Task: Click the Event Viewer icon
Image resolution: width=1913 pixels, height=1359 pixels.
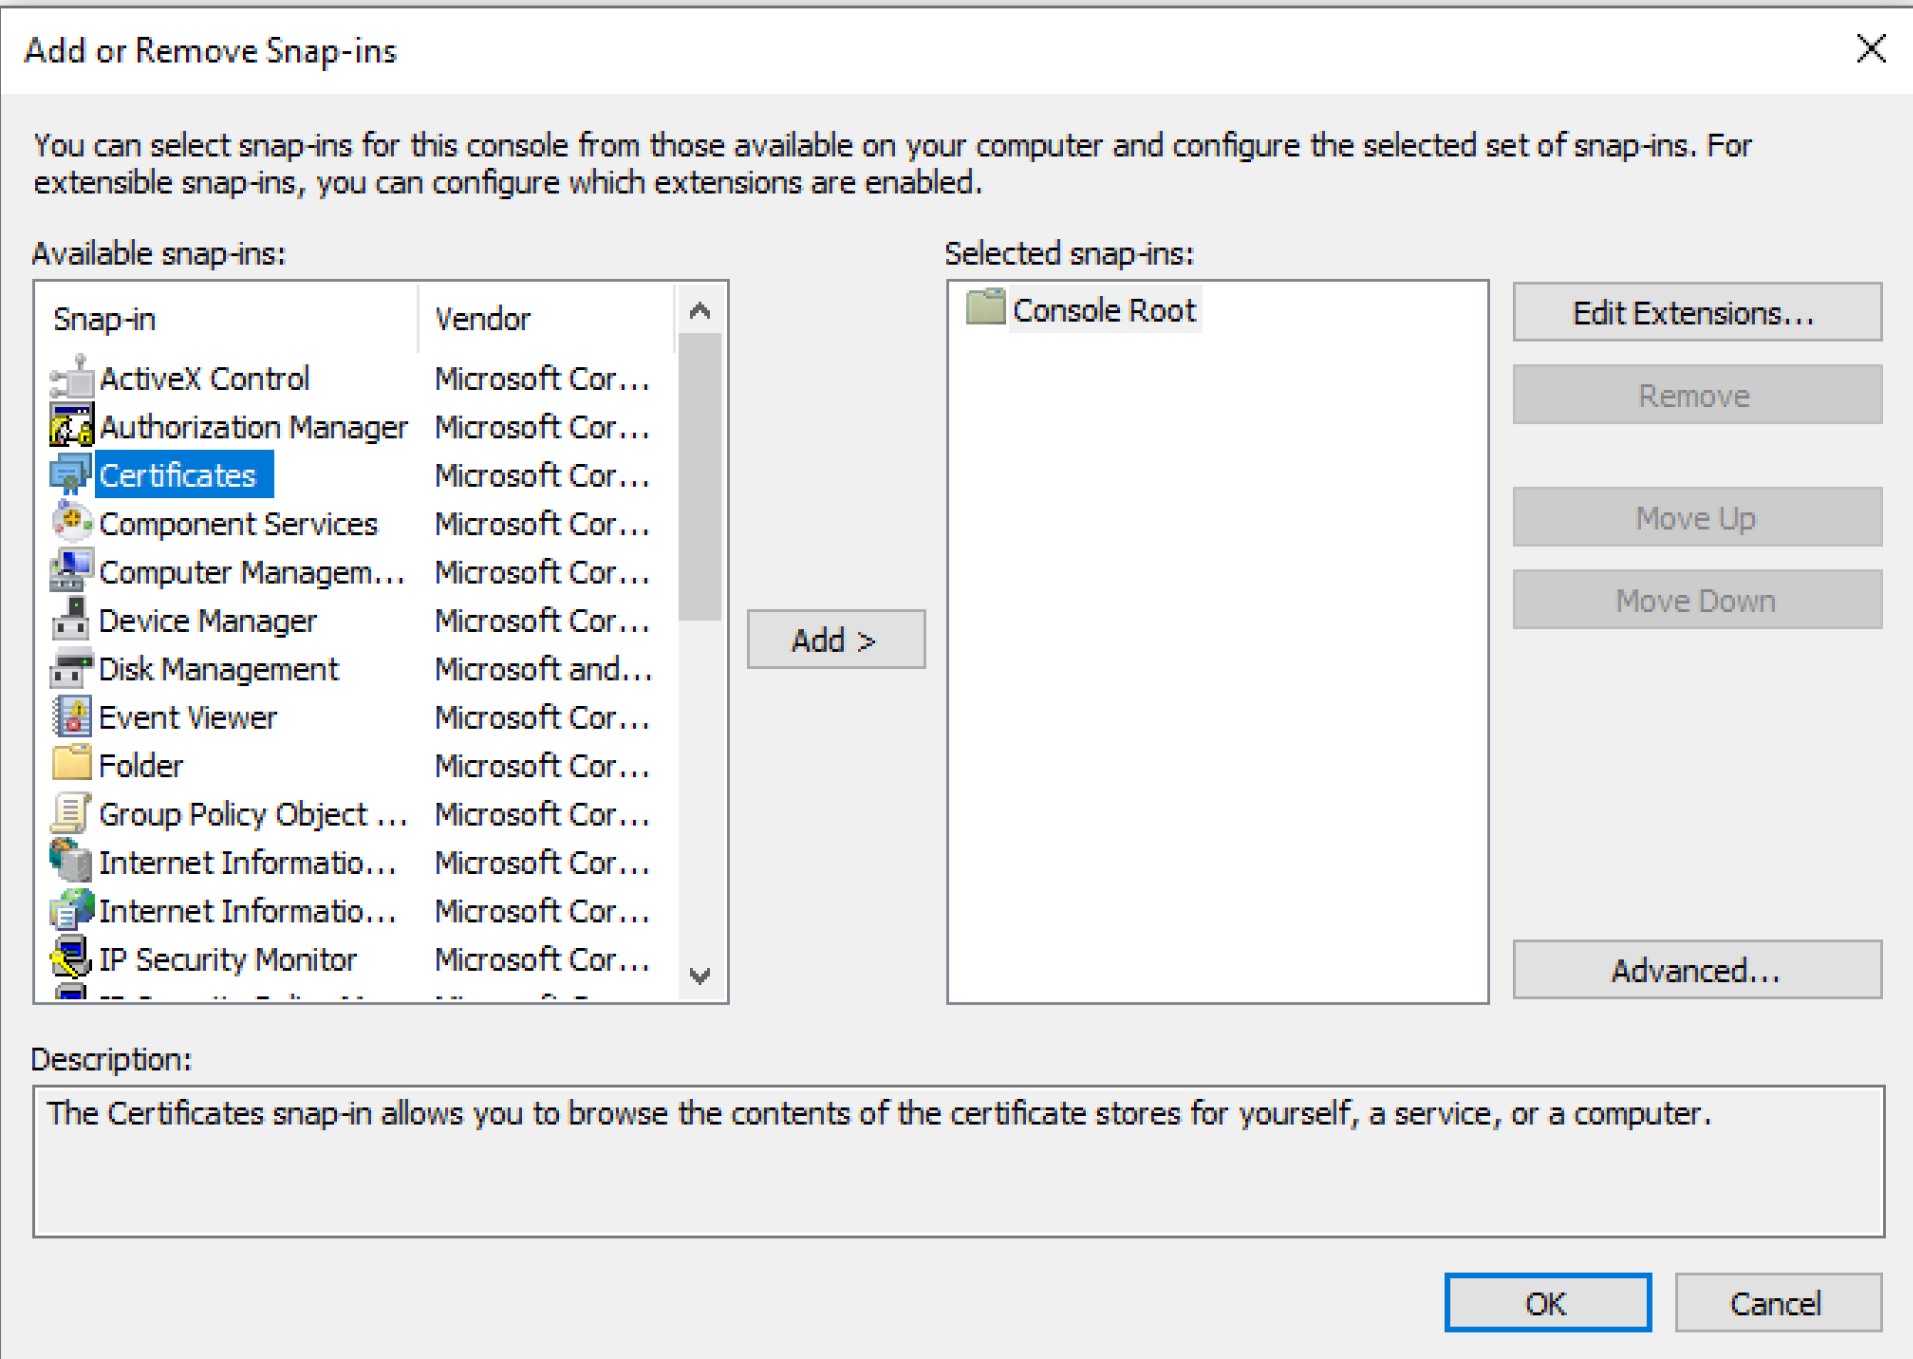Action: [71, 716]
